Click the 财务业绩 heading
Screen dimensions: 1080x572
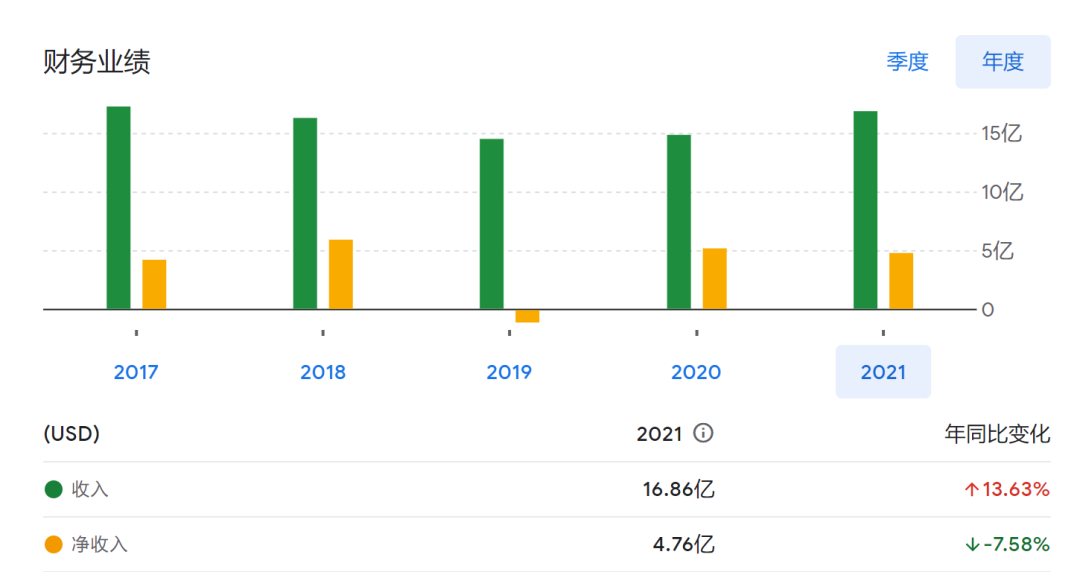click(x=96, y=62)
